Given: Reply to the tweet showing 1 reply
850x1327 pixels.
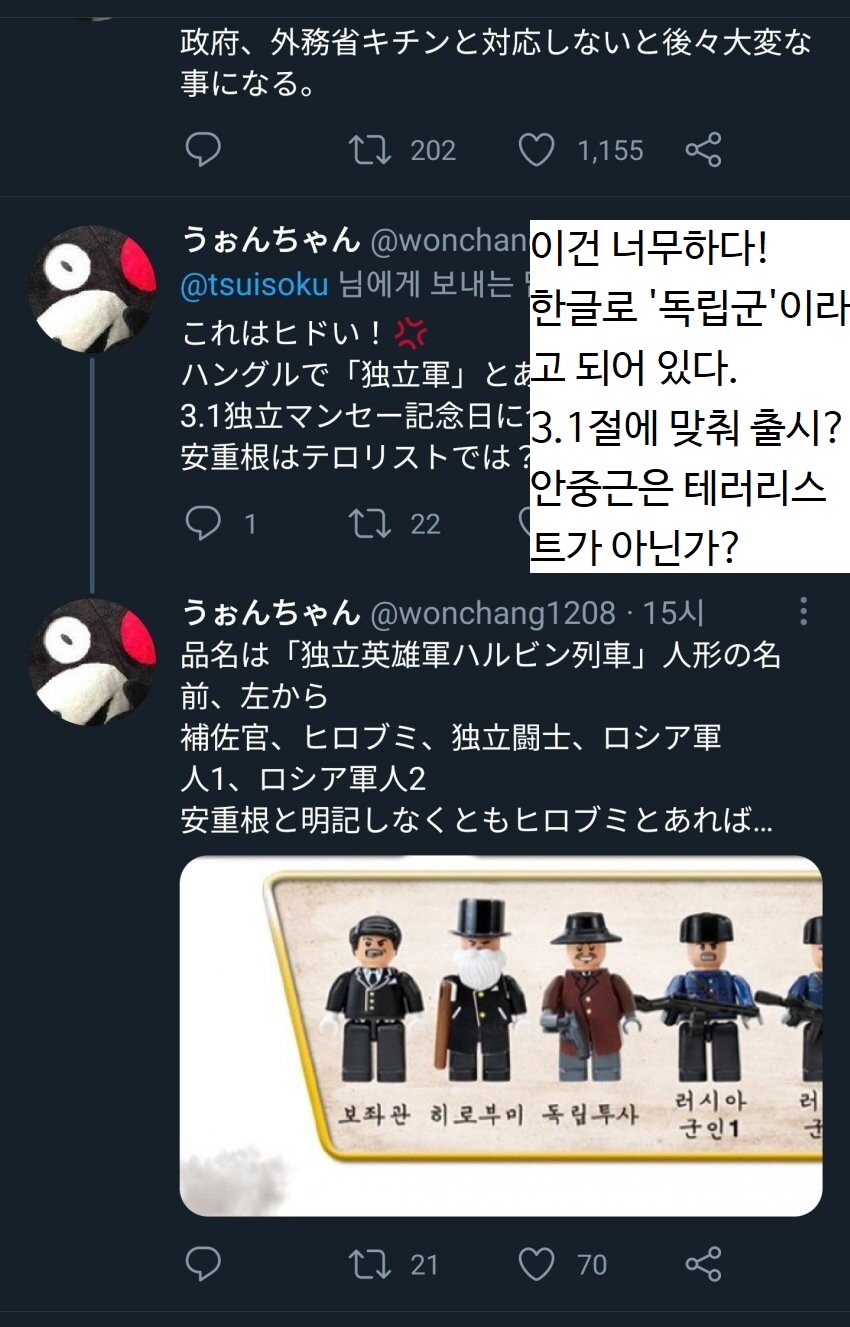Looking at the screenshot, I should pyautogui.click(x=203, y=524).
